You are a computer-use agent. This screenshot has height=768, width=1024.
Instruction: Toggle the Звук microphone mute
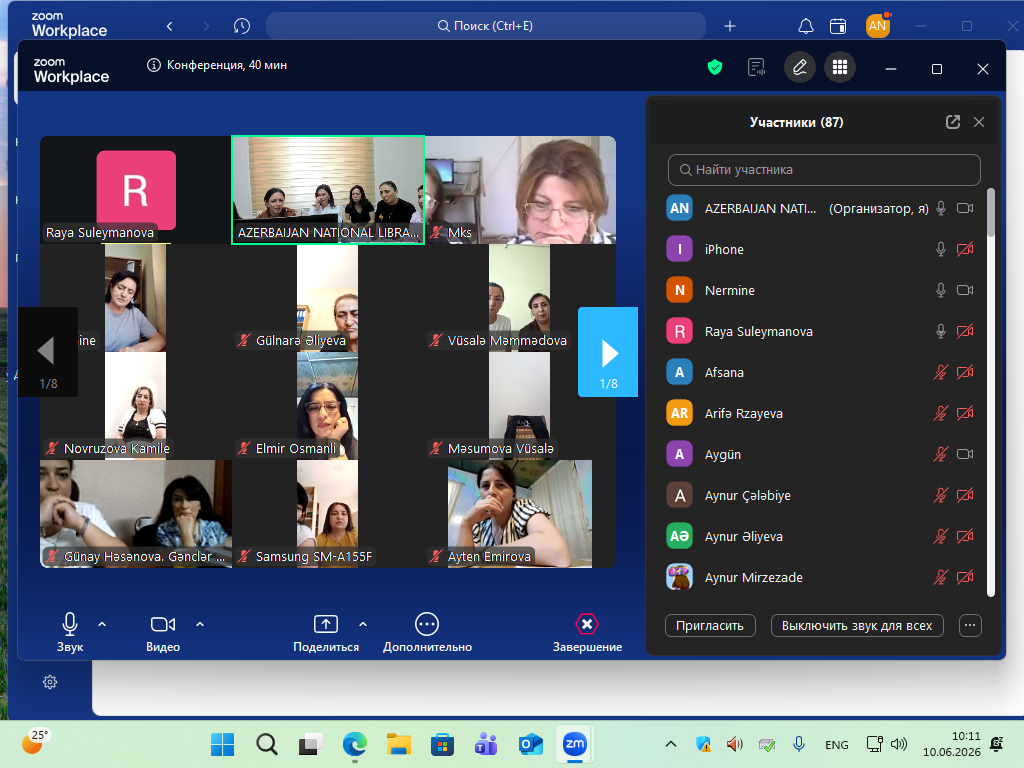click(x=70, y=624)
